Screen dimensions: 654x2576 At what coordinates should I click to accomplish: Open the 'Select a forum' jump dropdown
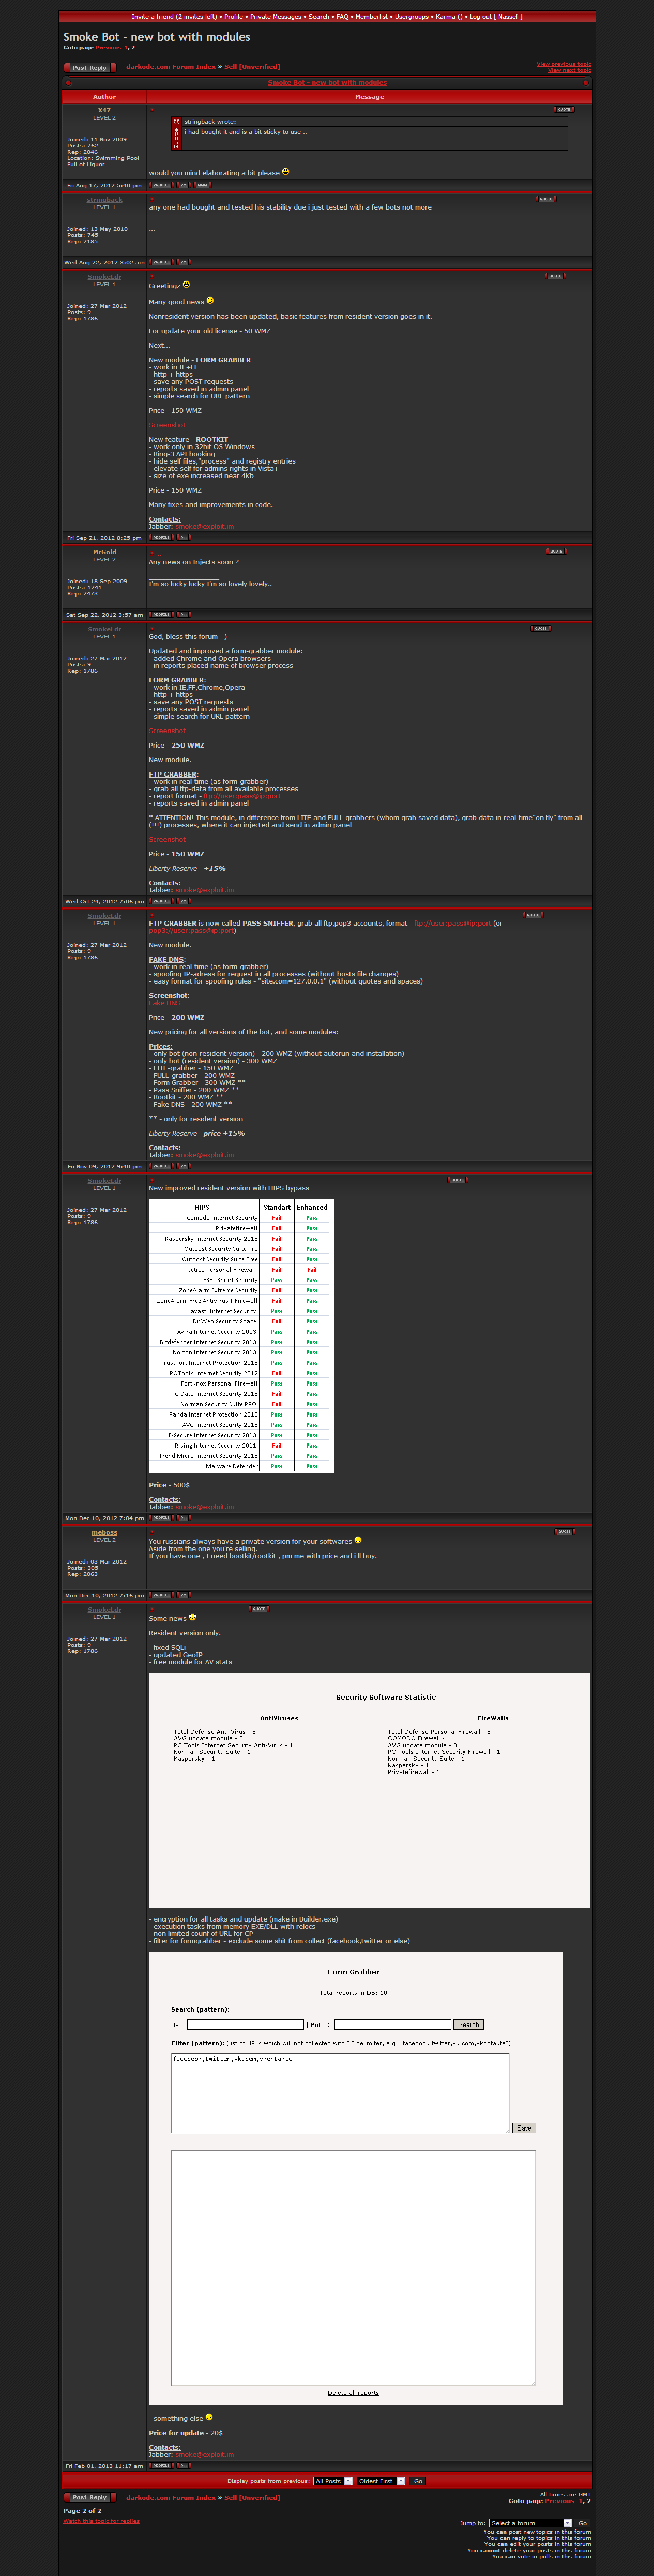[x=530, y=2523]
